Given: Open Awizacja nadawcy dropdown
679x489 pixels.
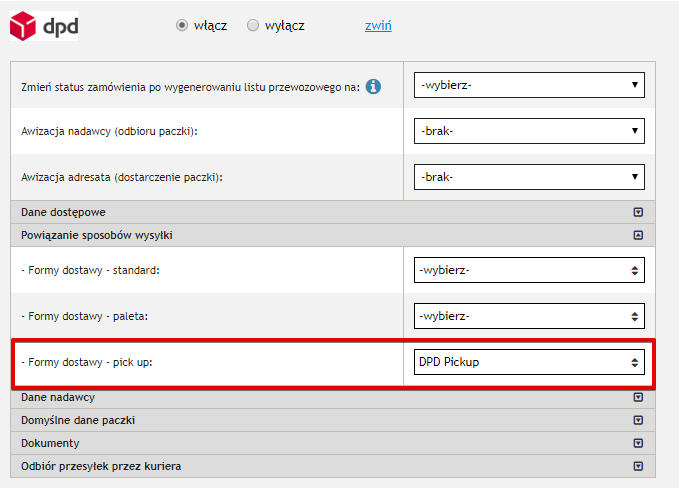Looking at the screenshot, I should pos(529,131).
